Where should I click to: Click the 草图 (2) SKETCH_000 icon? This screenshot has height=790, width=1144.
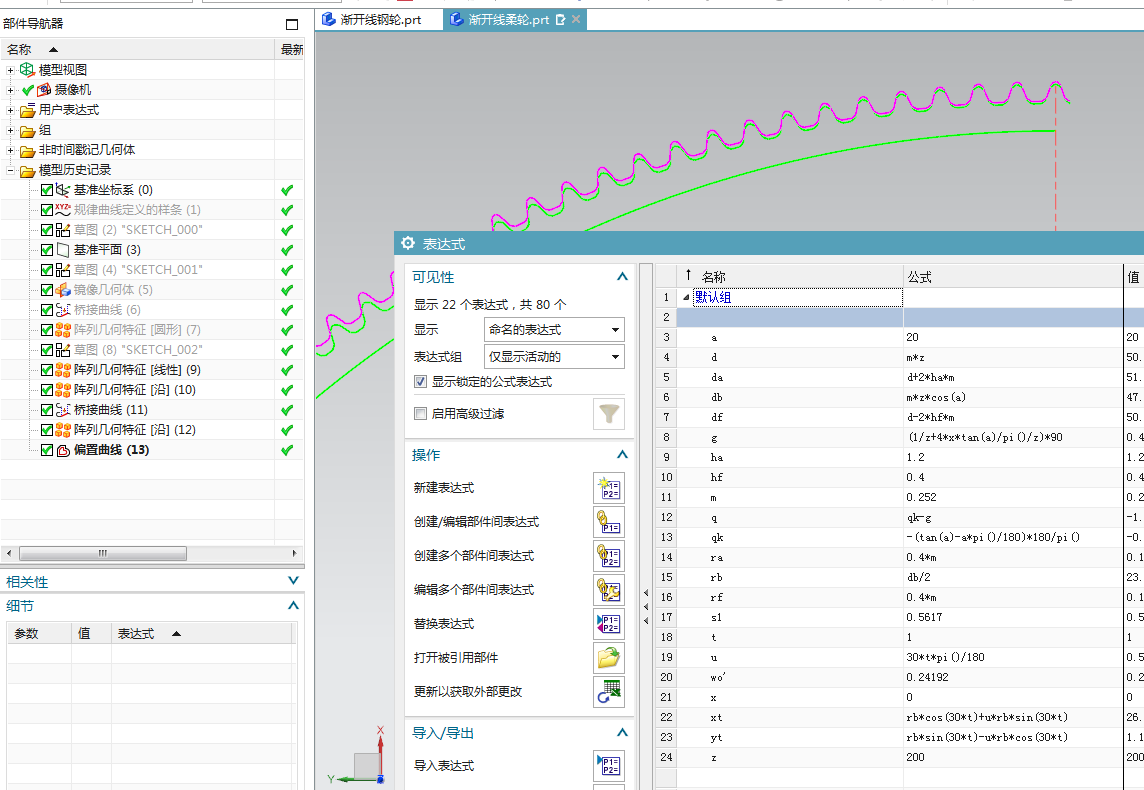63,230
